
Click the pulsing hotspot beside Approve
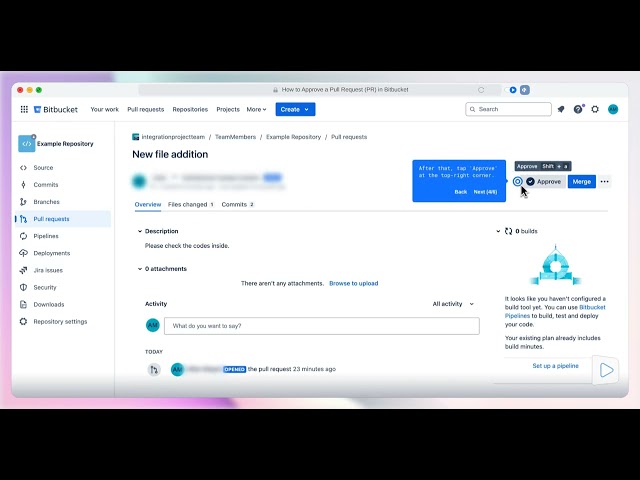click(x=517, y=182)
